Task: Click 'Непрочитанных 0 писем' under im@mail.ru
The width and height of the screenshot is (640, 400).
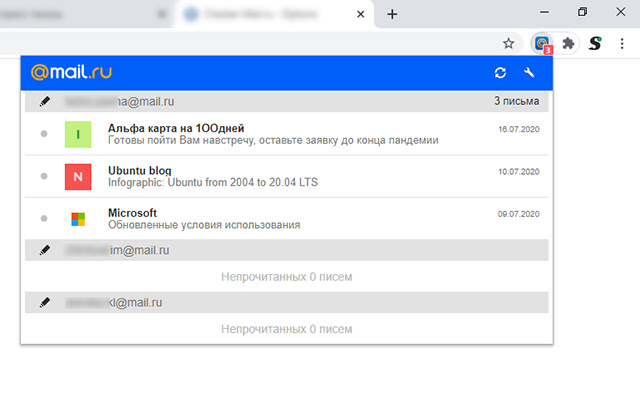Action: (287, 277)
